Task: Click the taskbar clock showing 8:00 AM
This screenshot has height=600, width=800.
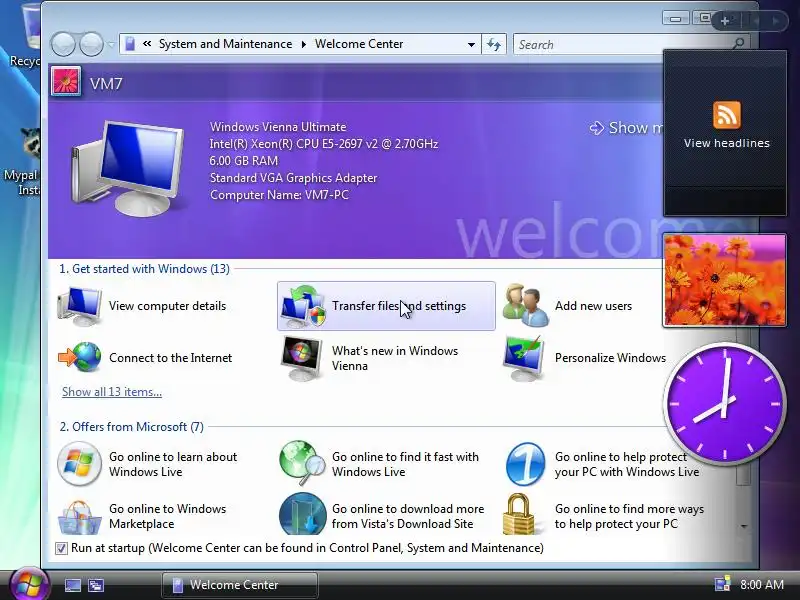Action: [x=762, y=585]
